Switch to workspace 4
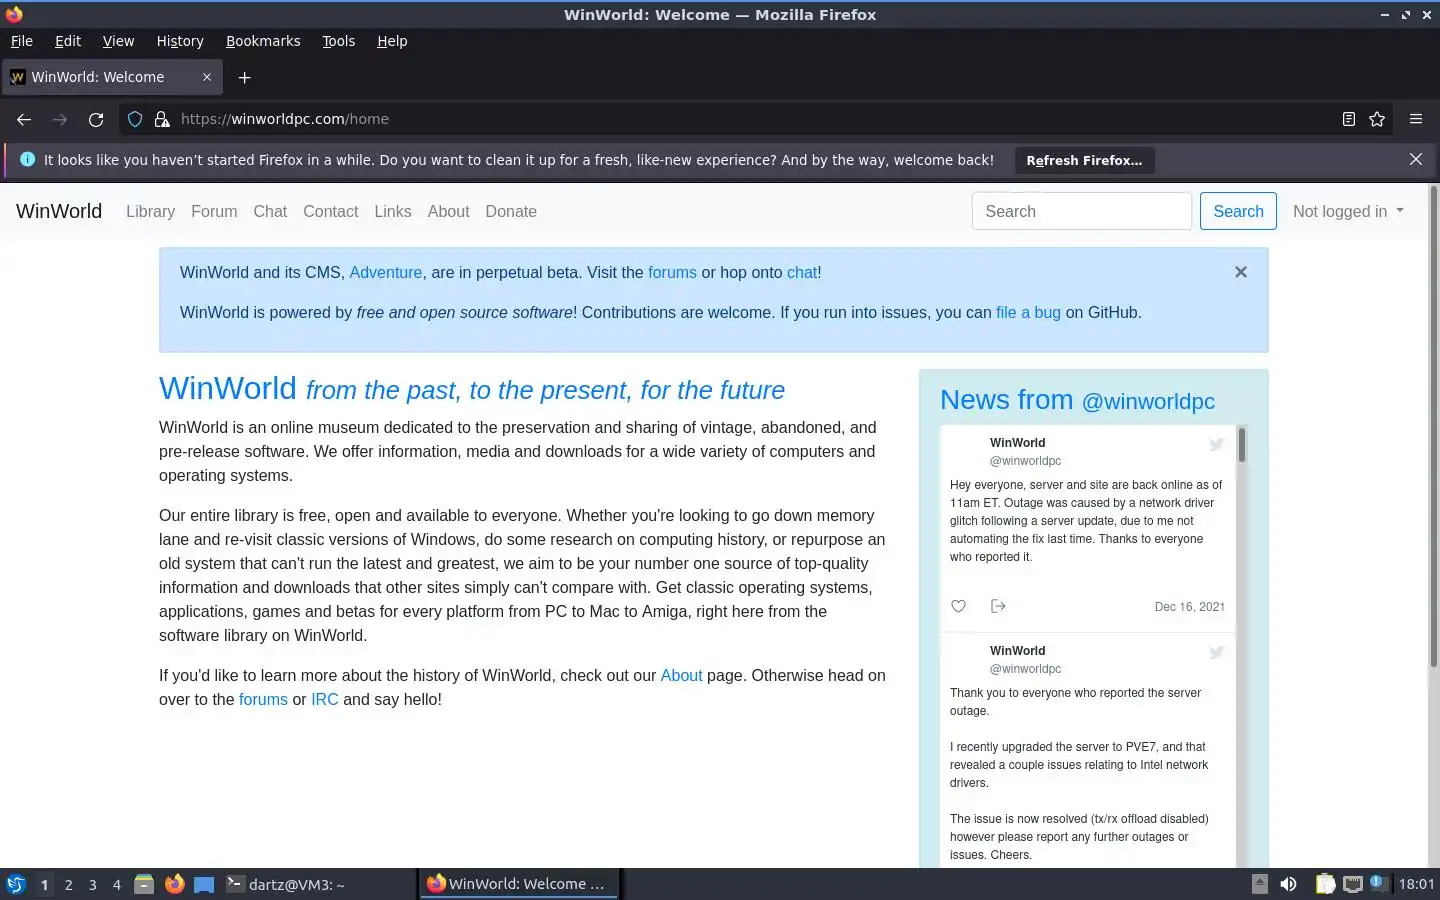The width and height of the screenshot is (1440, 900). (116, 884)
